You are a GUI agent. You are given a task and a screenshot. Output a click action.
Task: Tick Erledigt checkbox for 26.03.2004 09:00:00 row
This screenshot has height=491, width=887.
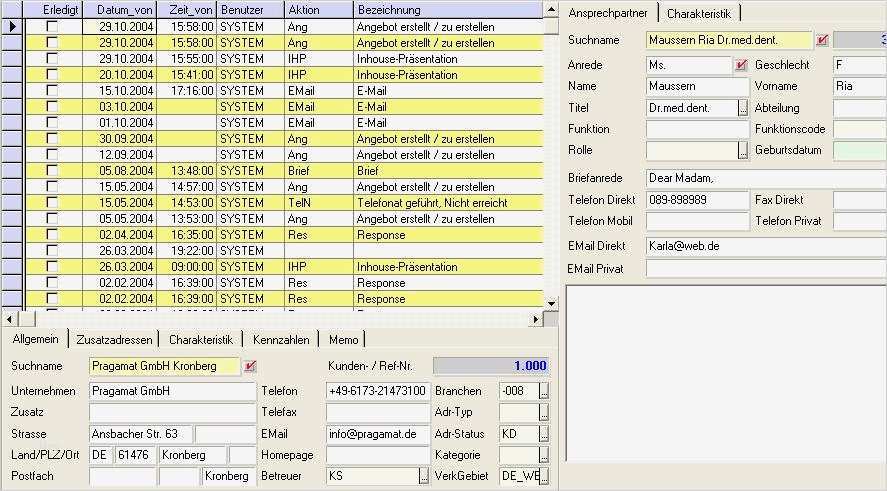pos(52,266)
